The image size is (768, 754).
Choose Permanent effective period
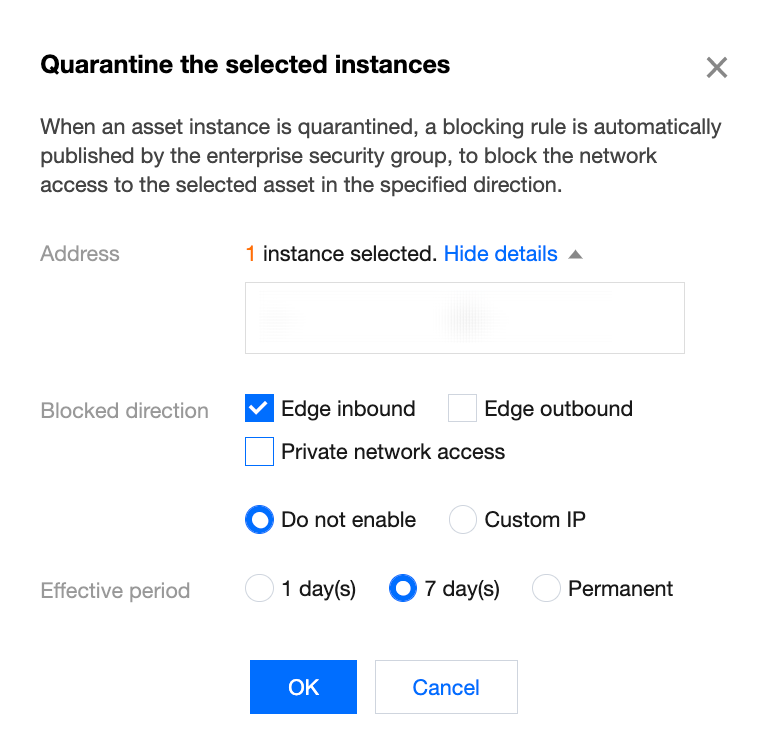tap(546, 589)
